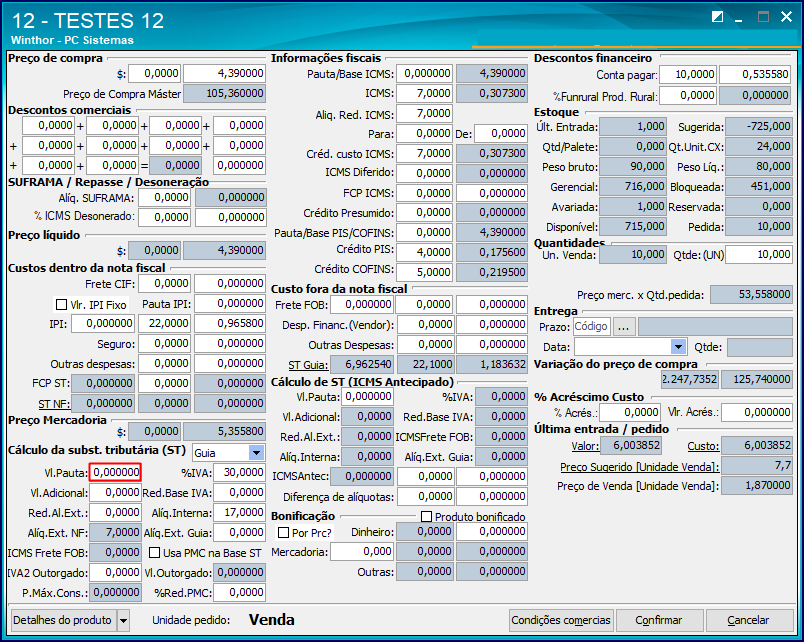804x642 pixels.
Task: Click the Crédito COFINS field with 5,0000
Action: coord(424,272)
